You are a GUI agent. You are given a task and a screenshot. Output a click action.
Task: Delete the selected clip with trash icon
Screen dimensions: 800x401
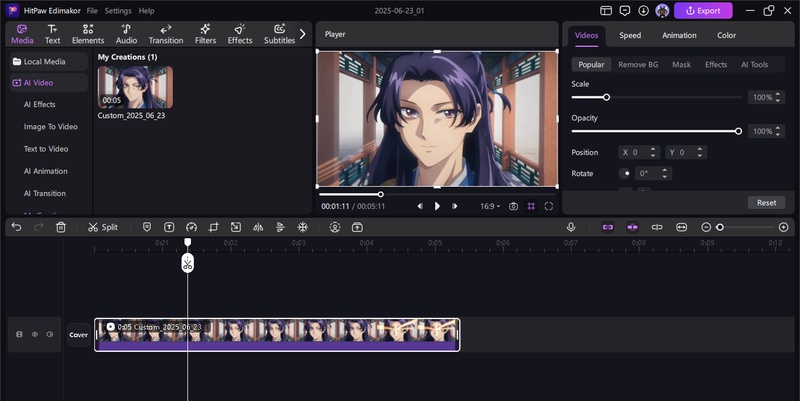61,227
